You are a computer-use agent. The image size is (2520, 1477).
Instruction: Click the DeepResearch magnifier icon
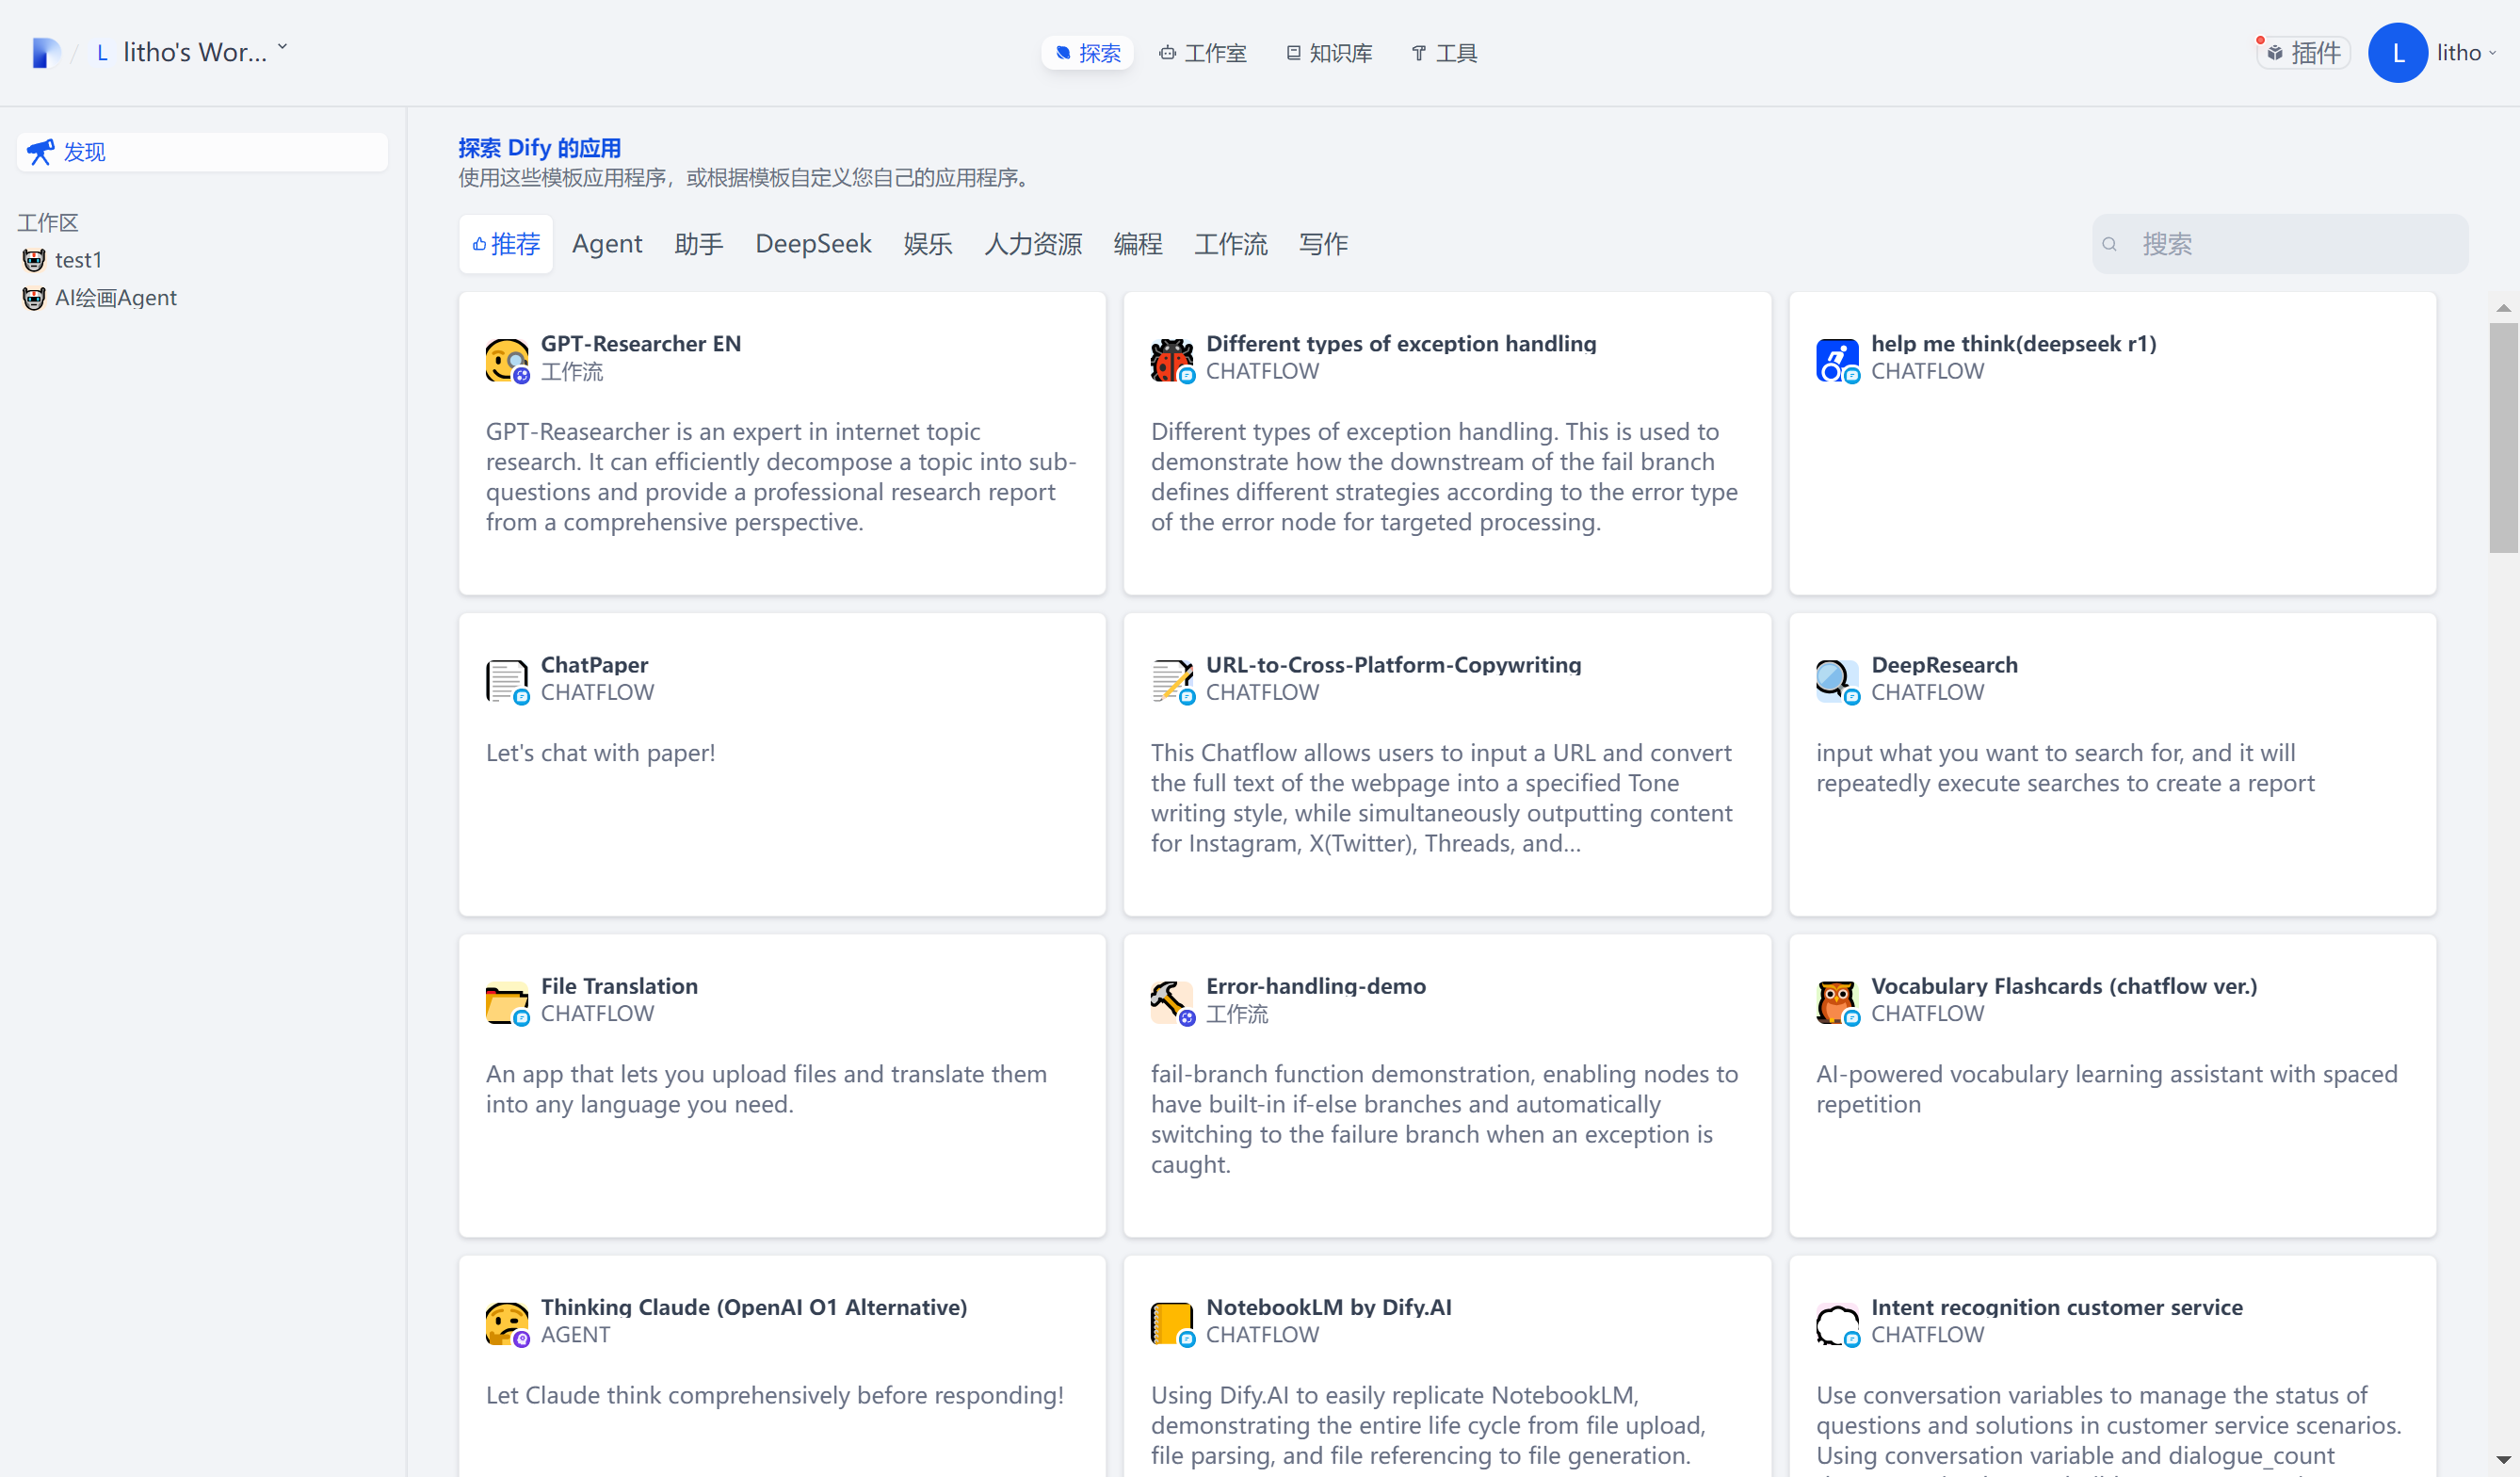[x=1836, y=680]
